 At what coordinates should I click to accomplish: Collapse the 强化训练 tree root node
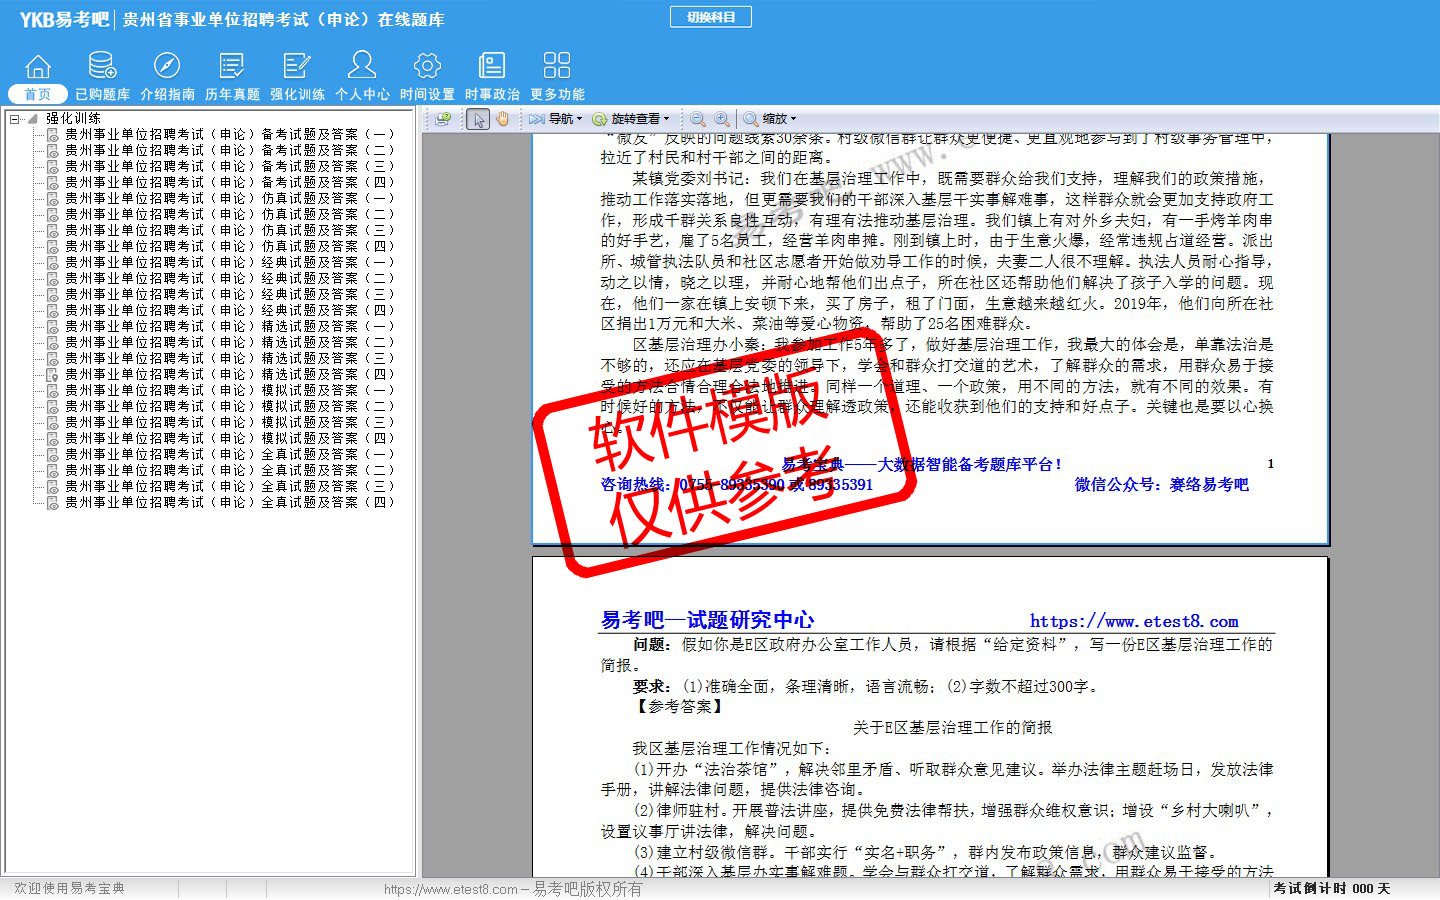point(15,119)
